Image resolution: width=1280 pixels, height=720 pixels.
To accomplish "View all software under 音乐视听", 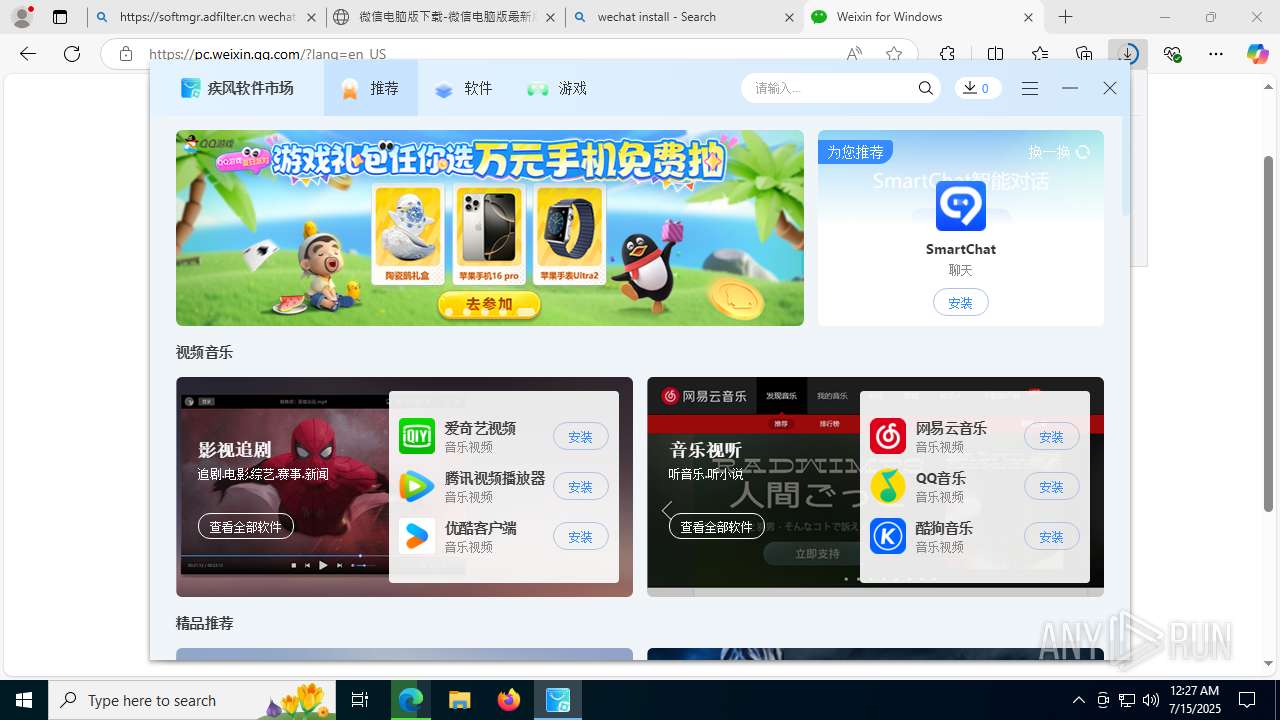I will click(717, 526).
